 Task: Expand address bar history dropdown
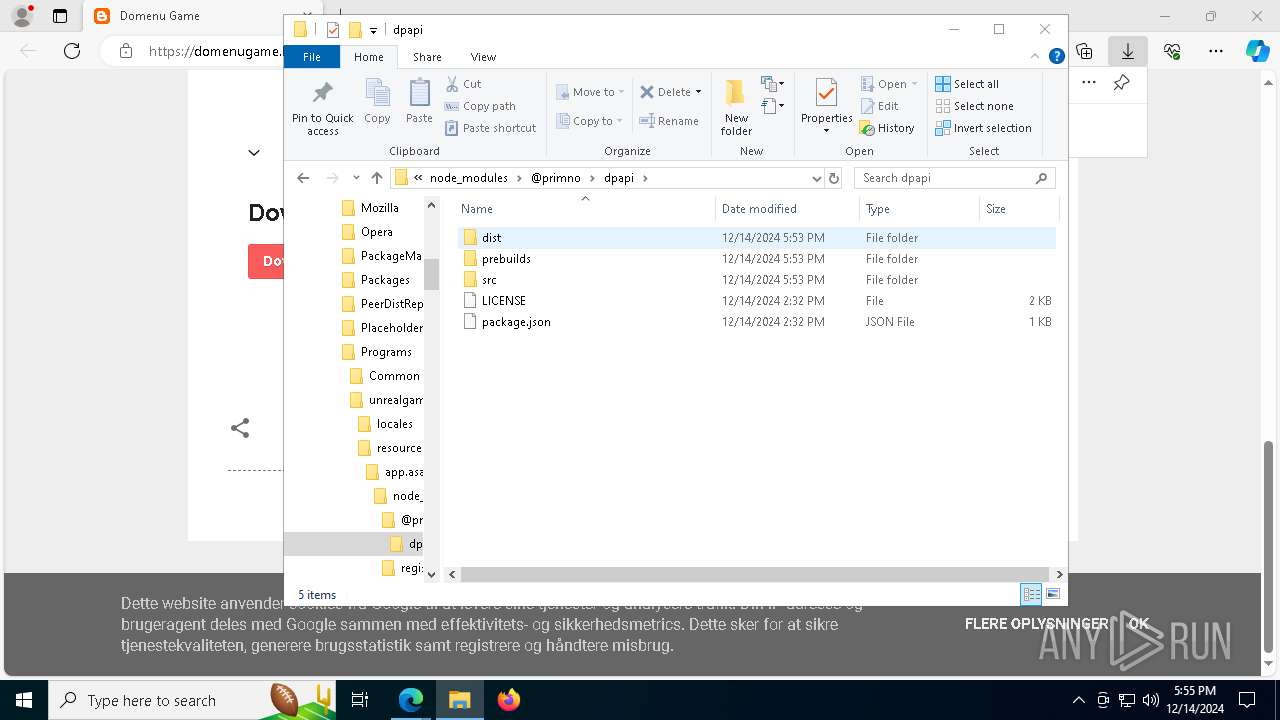point(817,178)
